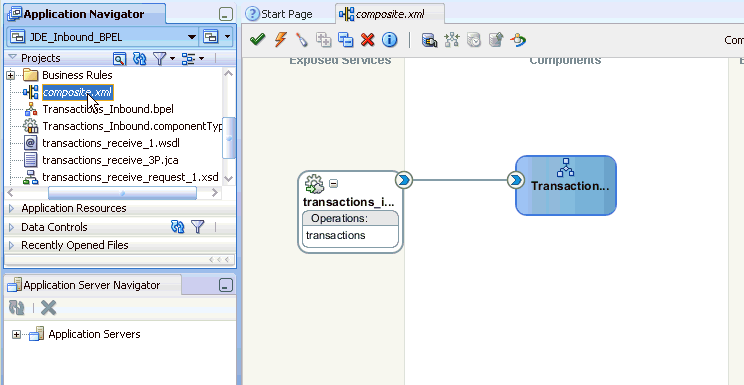This screenshot has width=744, height=385.
Task: Click the refresh icon in Projects bar
Action: [x=140, y=58]
